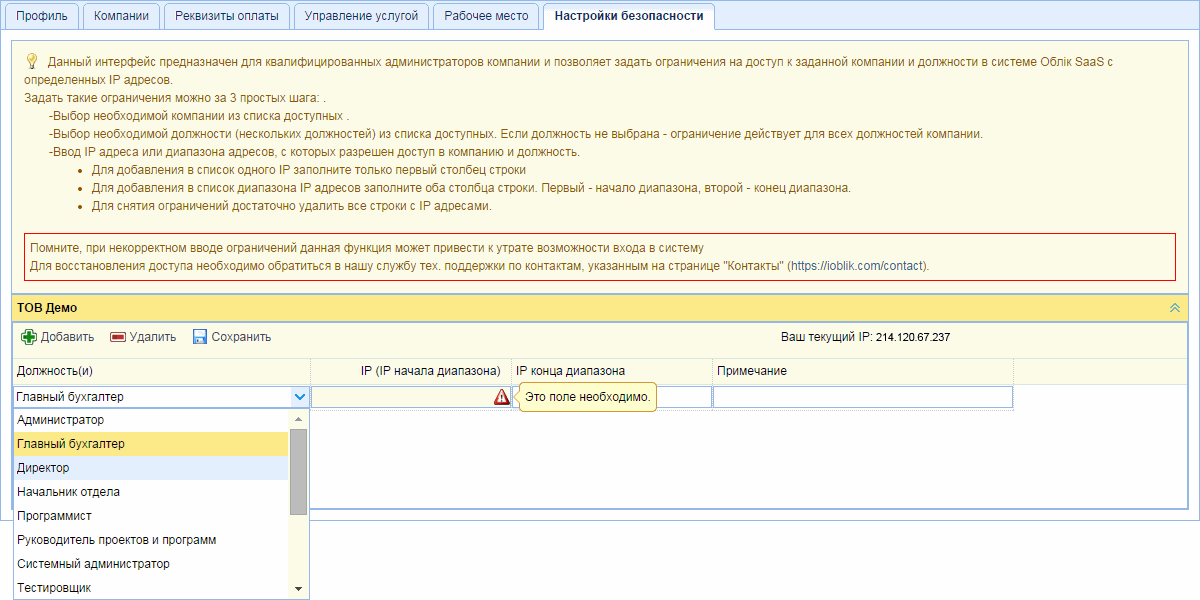This screenshot has width=1200, height=600.
Task: Click the list scrollbar down arrow
Action: [x=298, y=589]
